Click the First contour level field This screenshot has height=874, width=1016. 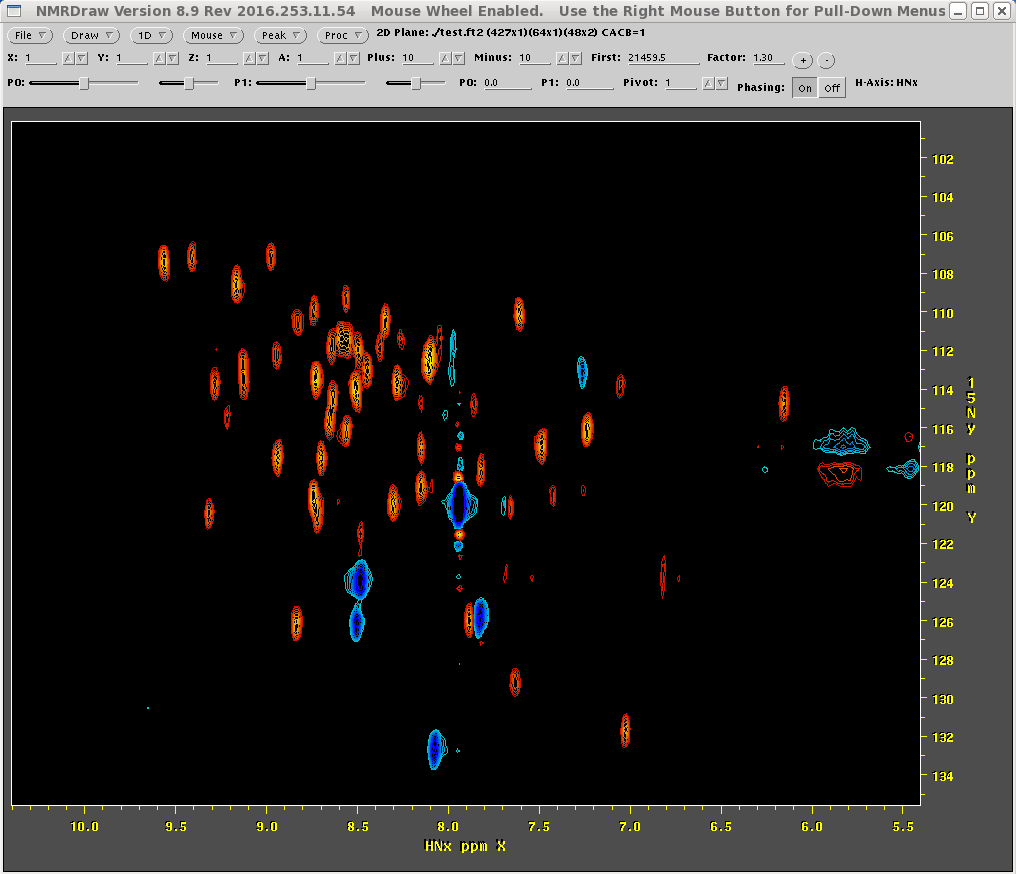pyautogui.click(x=661, y=58)
